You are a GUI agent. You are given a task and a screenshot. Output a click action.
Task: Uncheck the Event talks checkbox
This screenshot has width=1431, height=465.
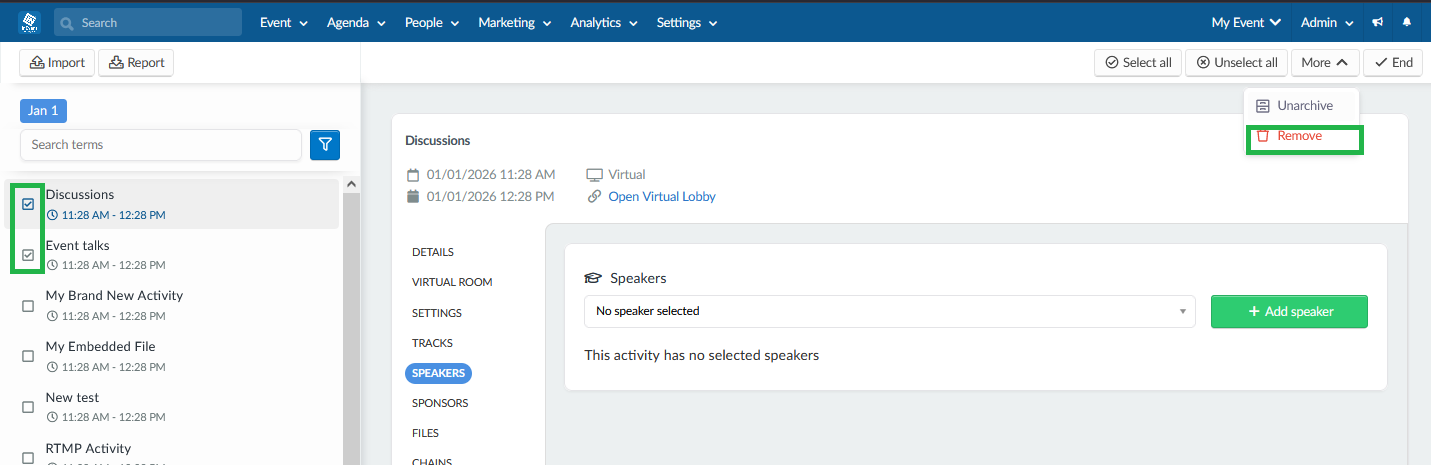[x=28, y=255]
